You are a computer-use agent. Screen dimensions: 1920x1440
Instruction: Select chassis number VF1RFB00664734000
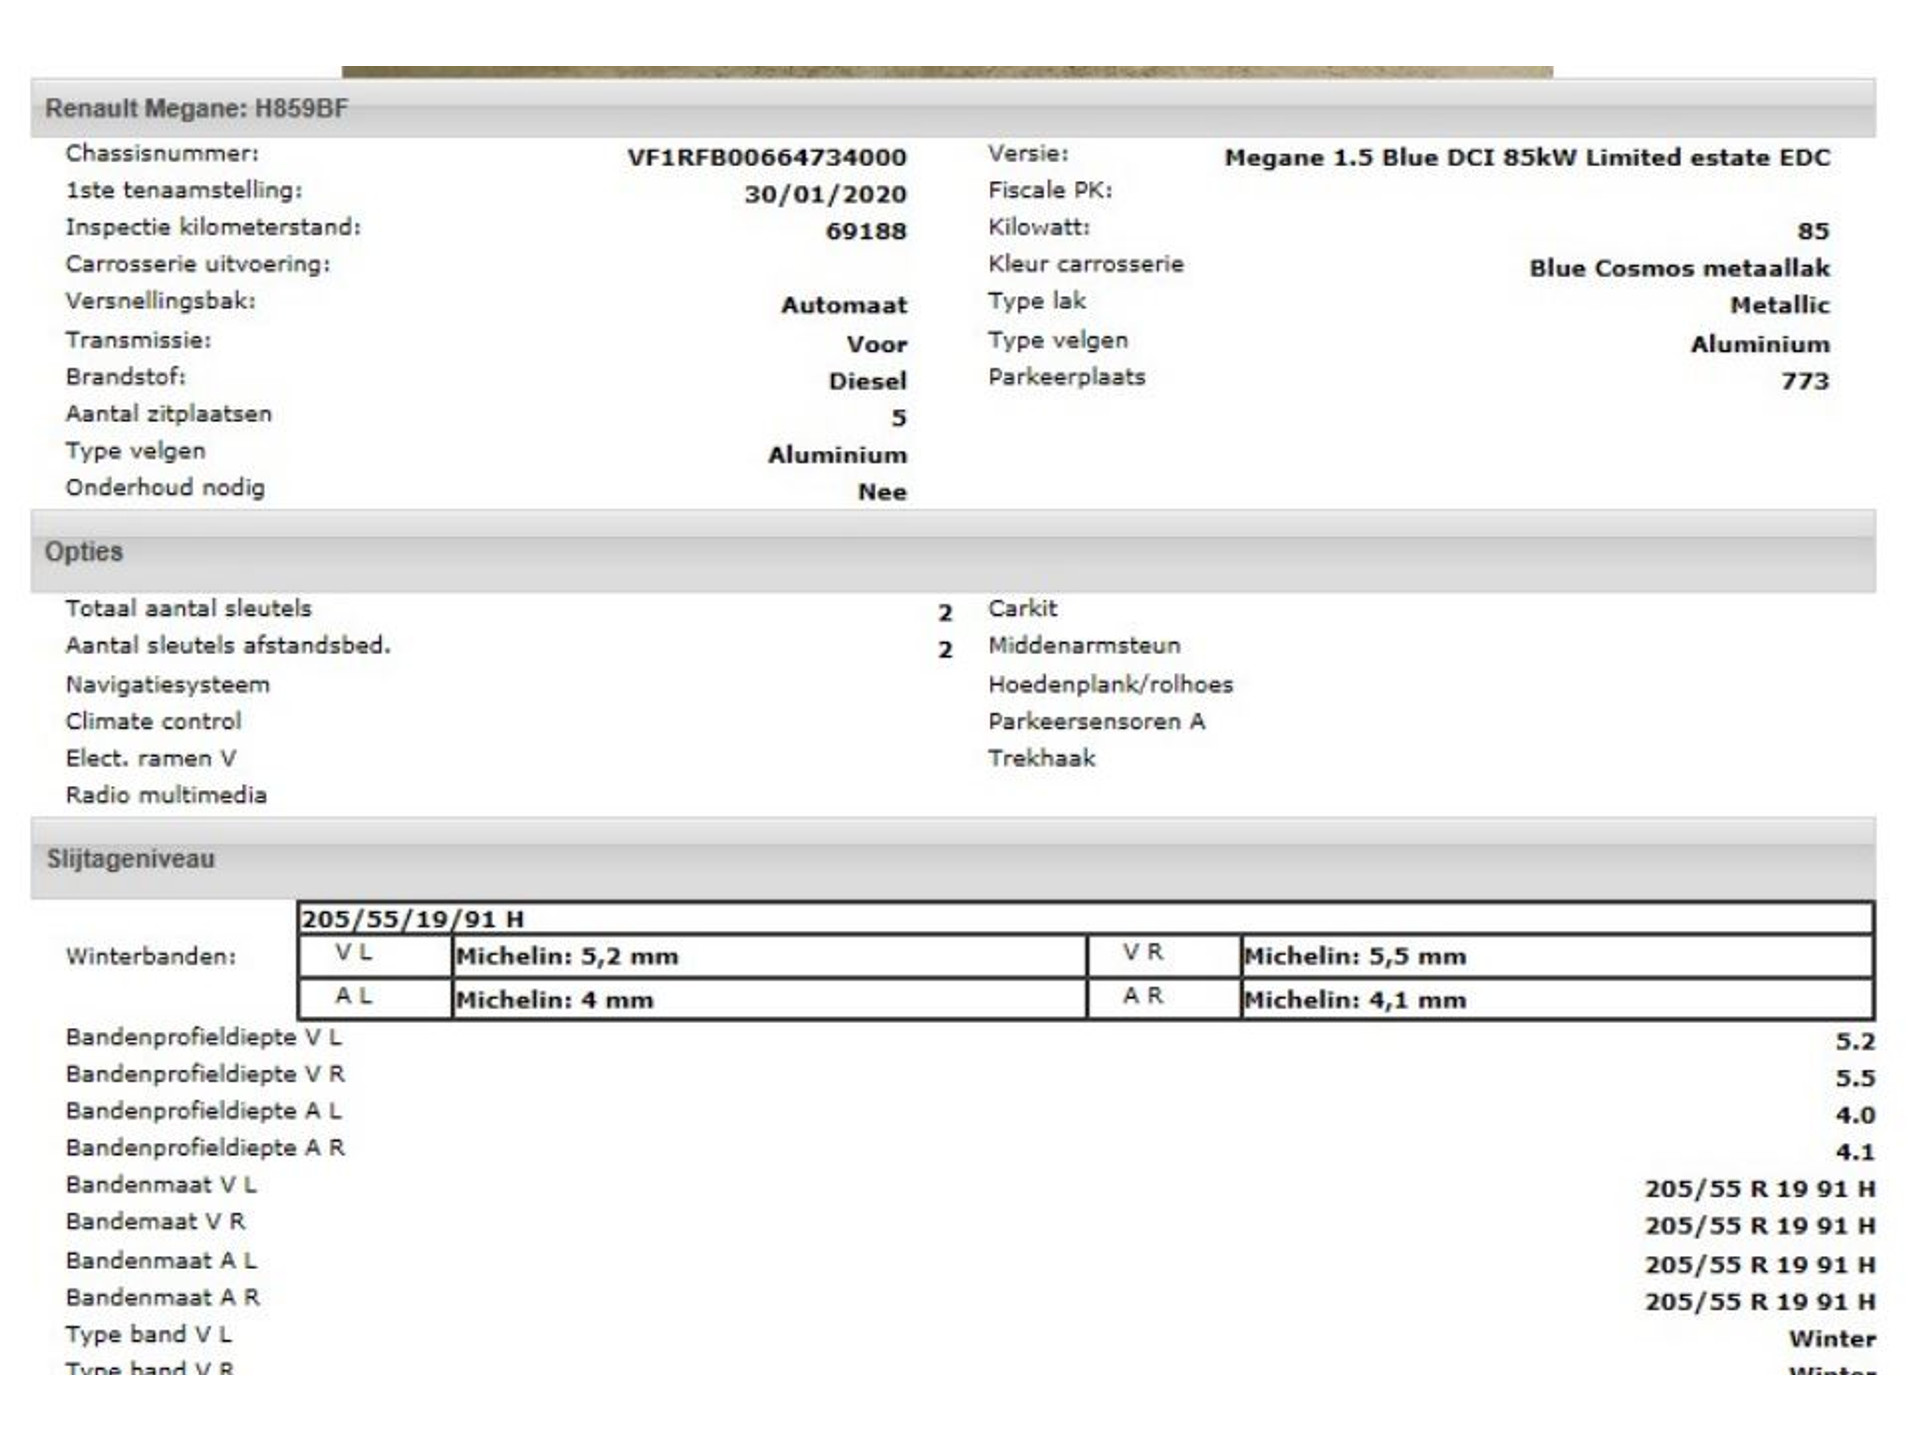767,157
